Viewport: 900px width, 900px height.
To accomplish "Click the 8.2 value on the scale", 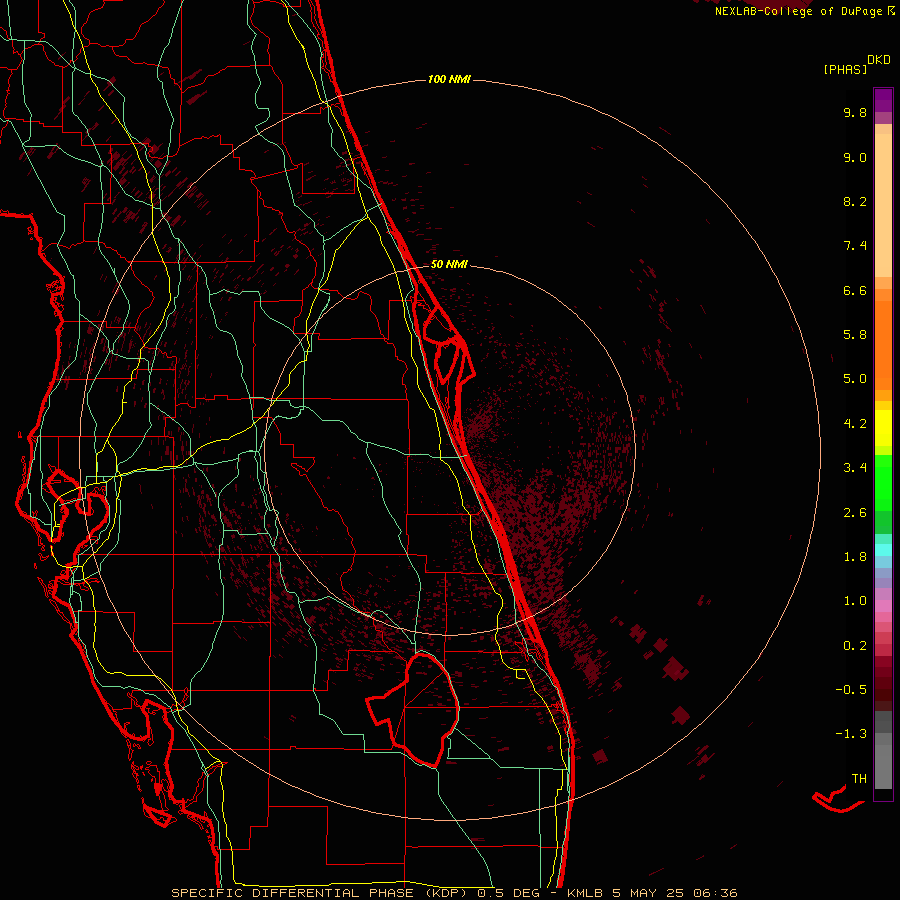I will (x=855, y=201).
